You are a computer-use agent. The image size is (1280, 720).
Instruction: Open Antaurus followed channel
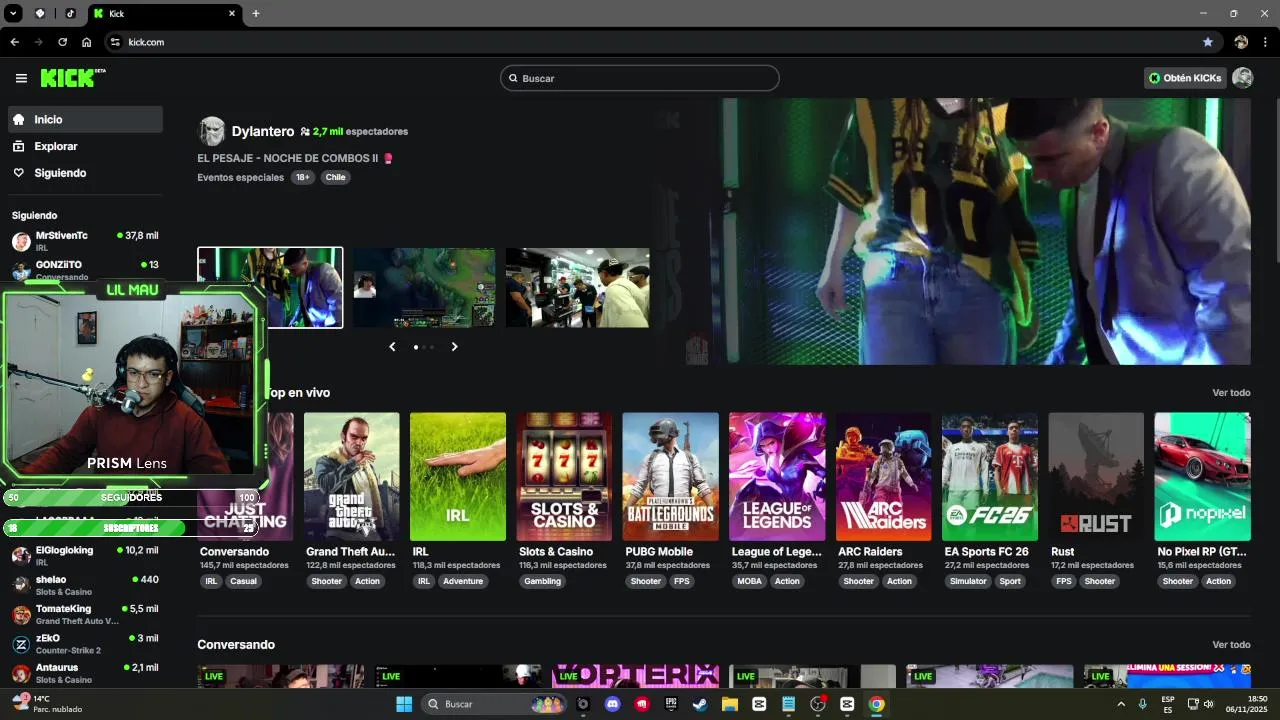85,673
